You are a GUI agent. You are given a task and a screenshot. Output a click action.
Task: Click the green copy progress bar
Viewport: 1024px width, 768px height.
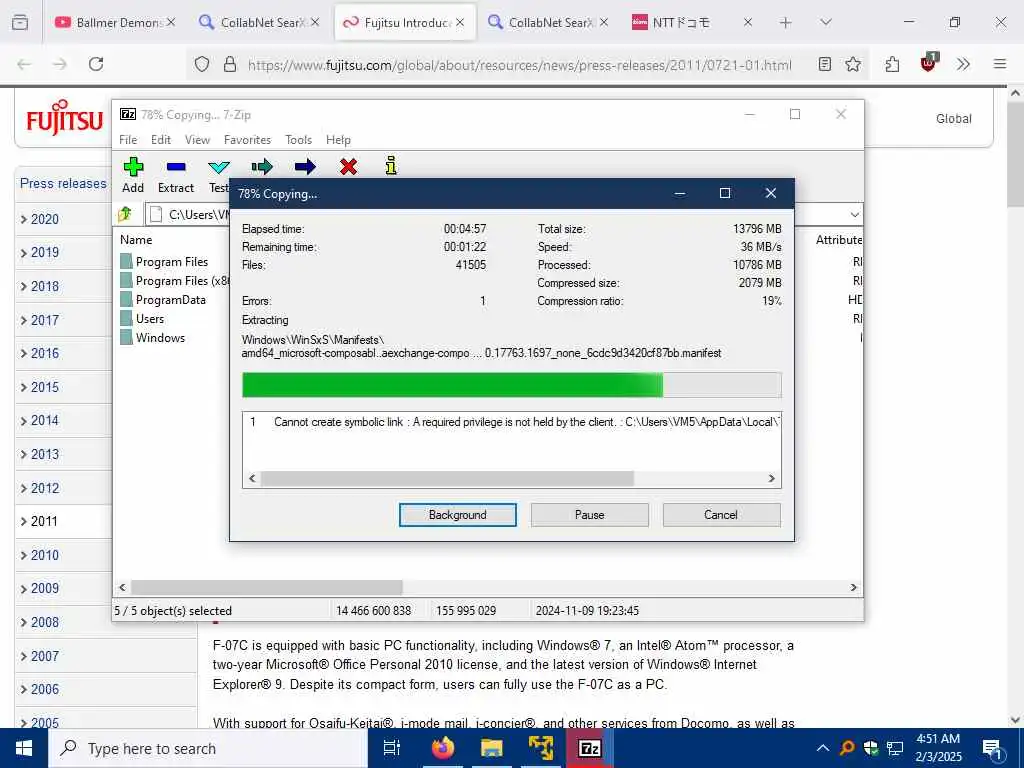[x=511, y=385]
